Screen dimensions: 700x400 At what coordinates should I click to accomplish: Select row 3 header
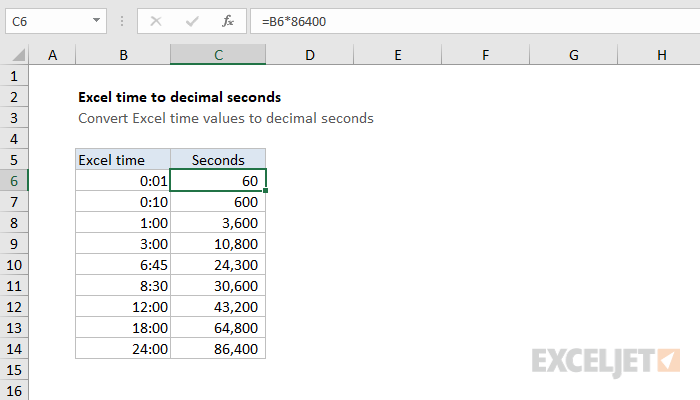click(14, 118)
